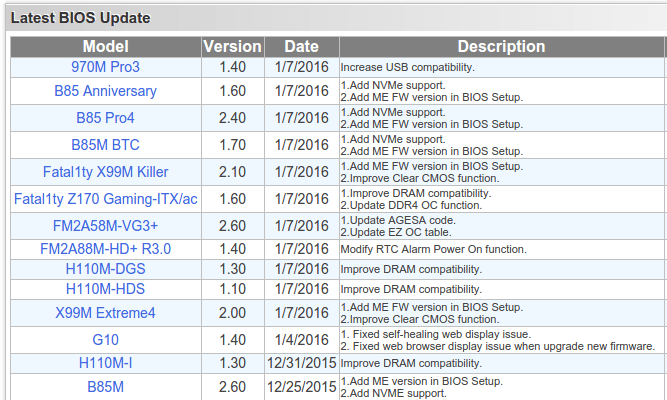Screen dimensions: 667x400
Task: Open the FM2A88M-HD+ R3.0 model link
Action: [105, 249]
